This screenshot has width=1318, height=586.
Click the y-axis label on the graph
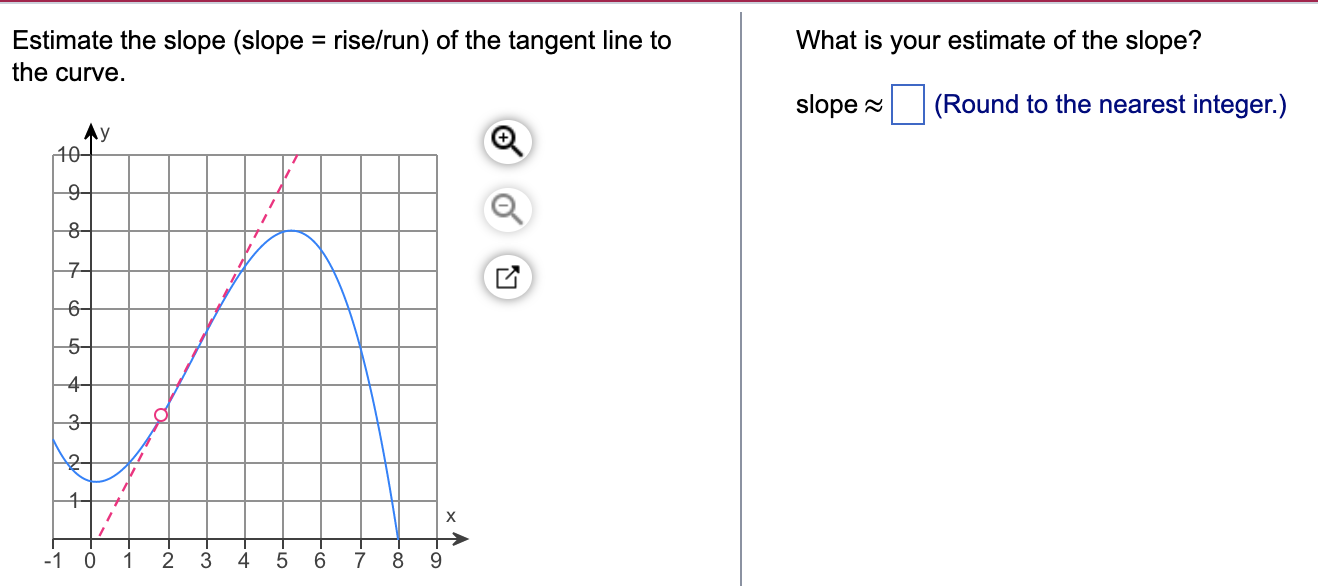tap(103, 135)
